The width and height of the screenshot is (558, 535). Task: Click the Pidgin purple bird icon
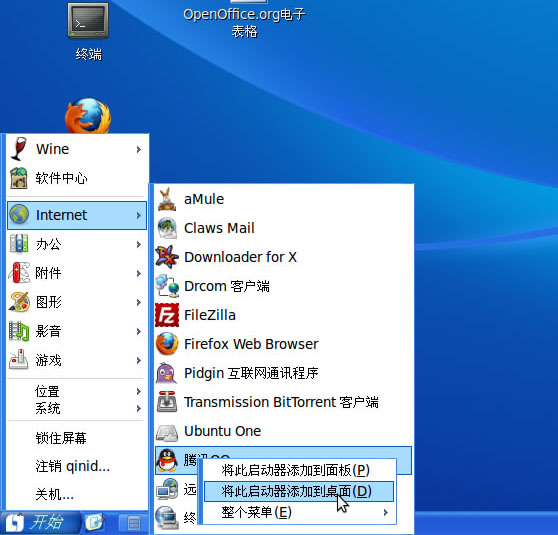coord(167,373)
